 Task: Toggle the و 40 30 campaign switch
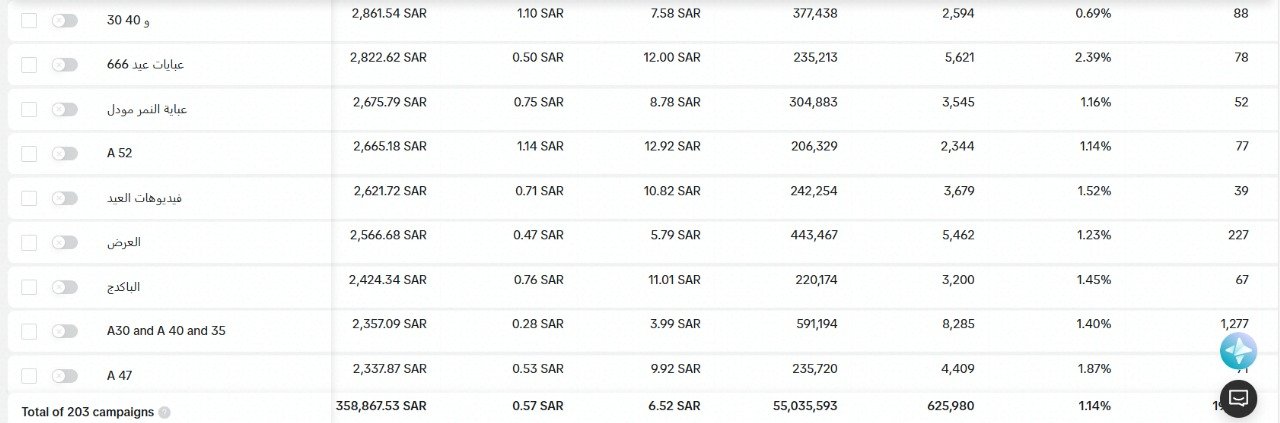click(x=65, y=20)
